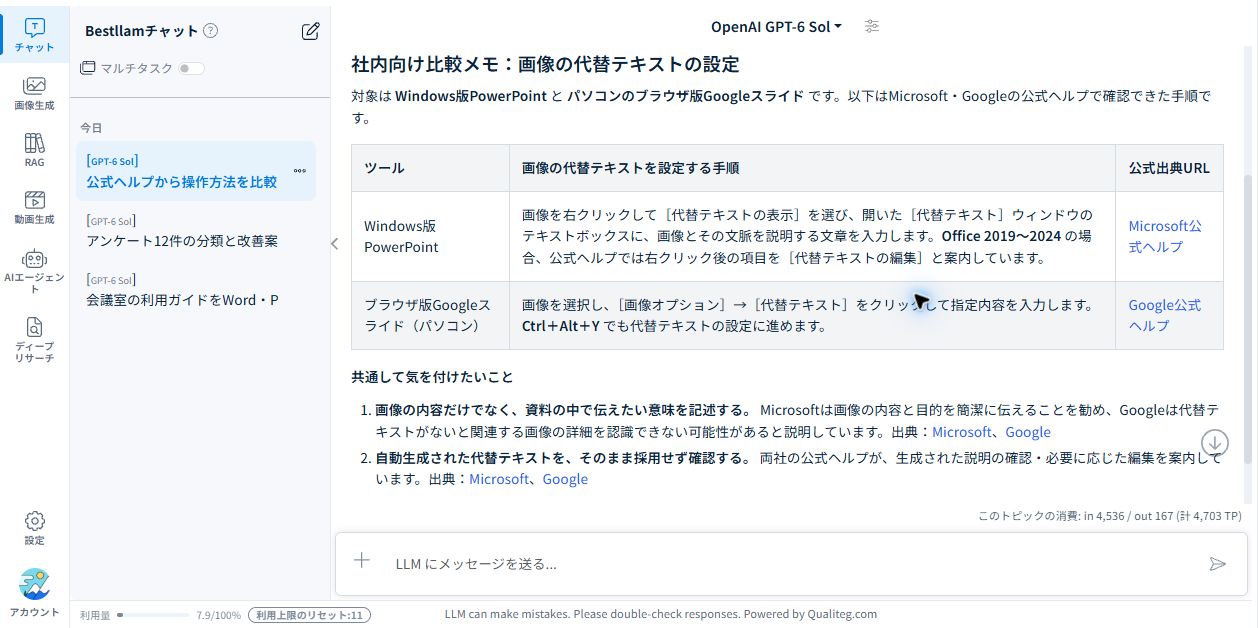Image resolution: width=1258 pixels, height=628 pixels.
Task: Click the token usage text このトピックの消費
Action: 1109,516
